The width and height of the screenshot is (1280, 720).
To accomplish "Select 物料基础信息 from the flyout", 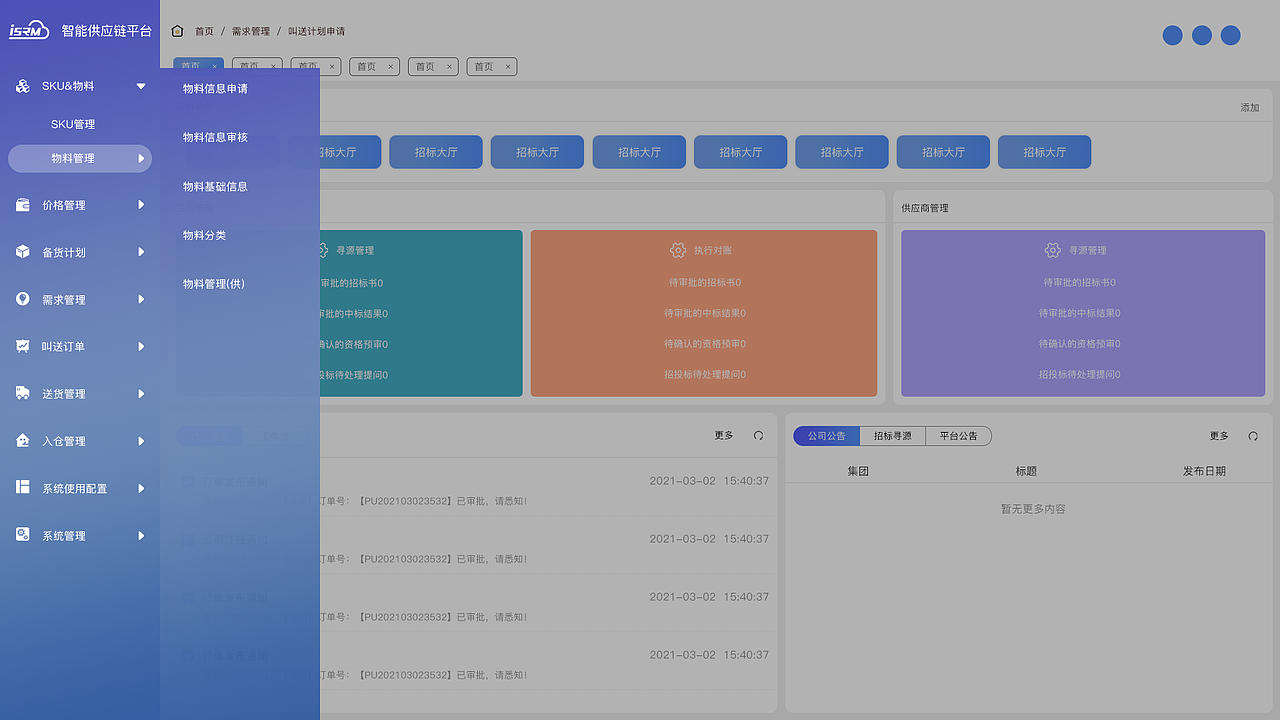I will [215, 186].
